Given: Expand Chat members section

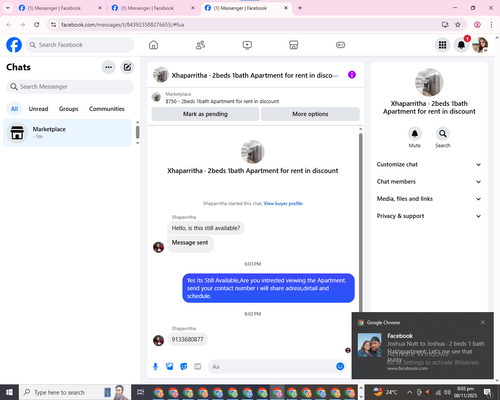Looking at the screenshot, I should (x=429, y=182).
